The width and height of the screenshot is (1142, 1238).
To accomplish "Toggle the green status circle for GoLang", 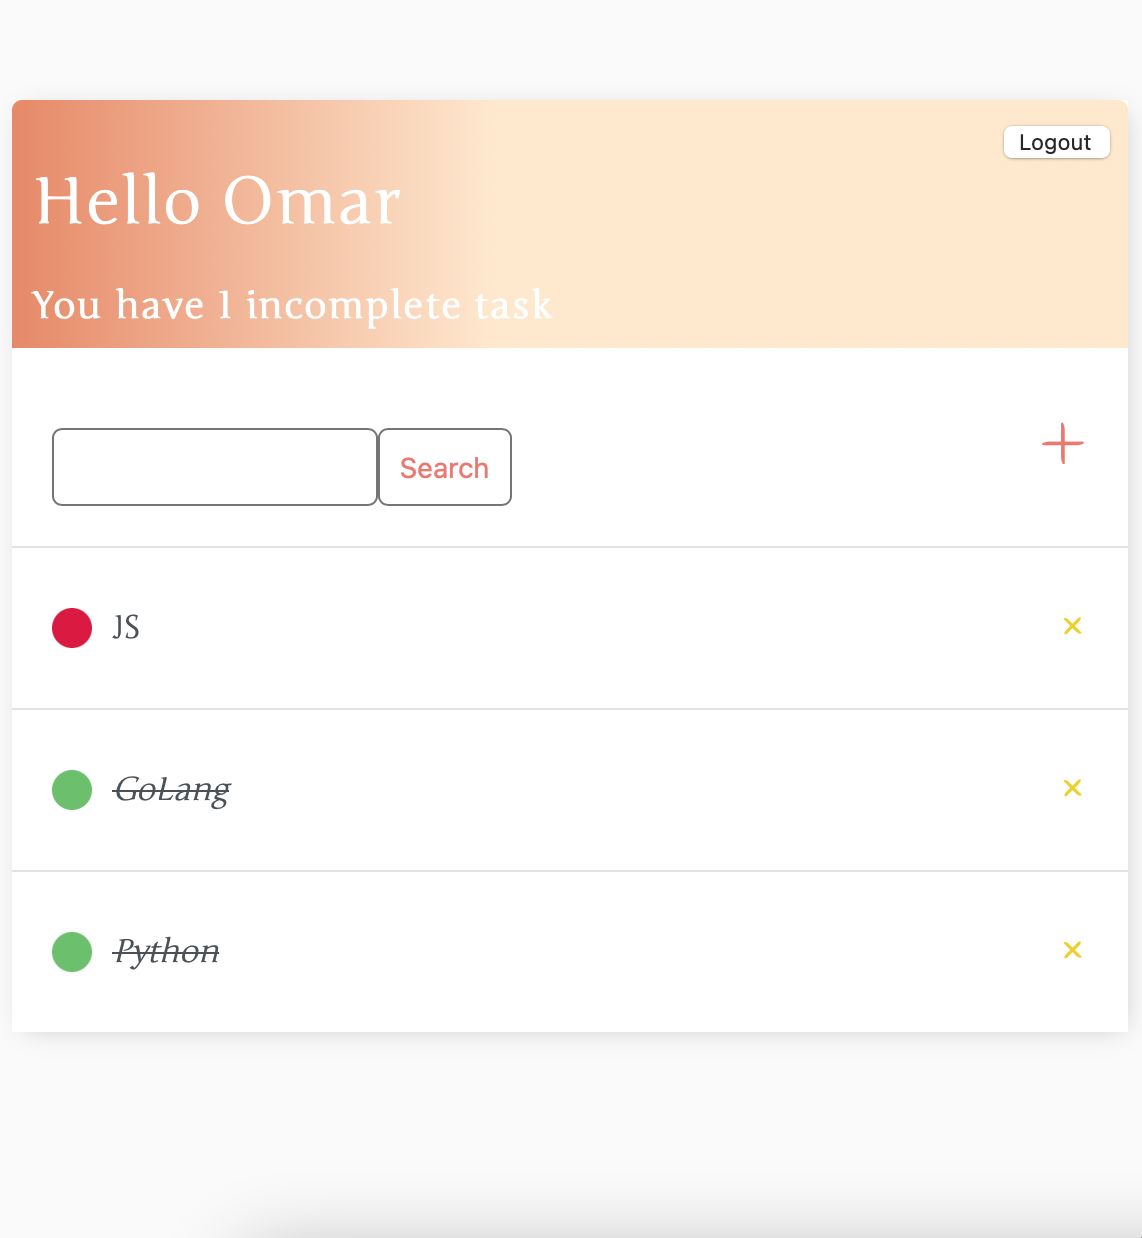I will click(x=72, y=790).
